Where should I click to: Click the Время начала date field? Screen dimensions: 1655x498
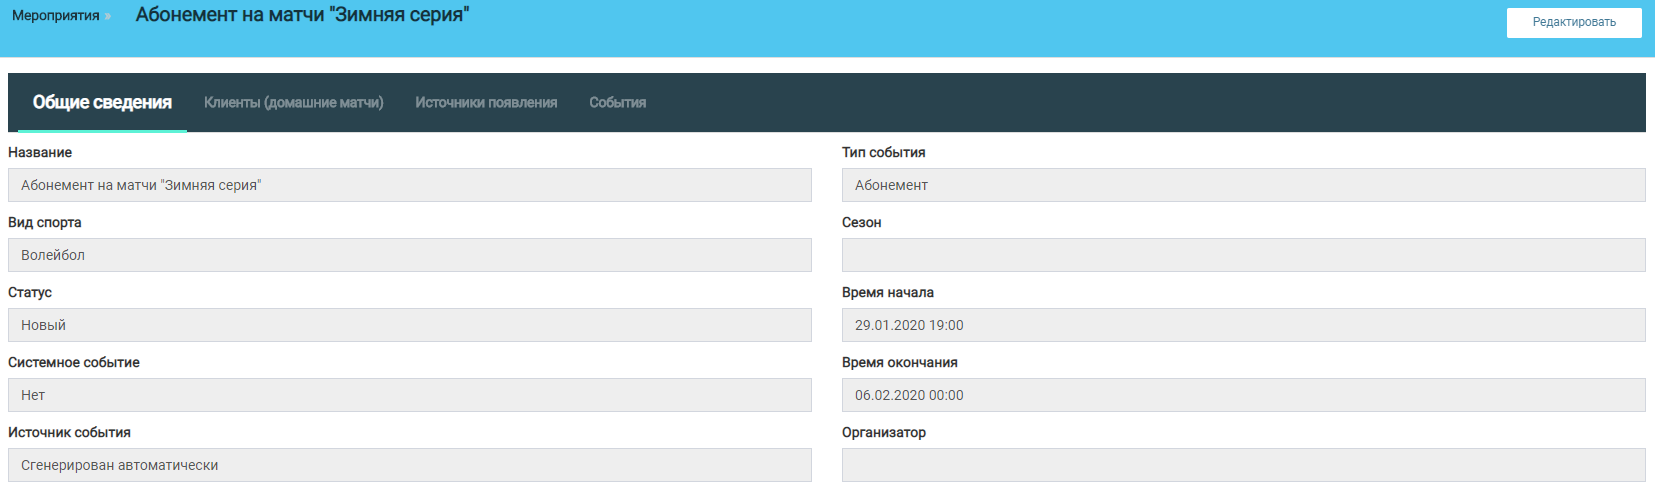[1243, 325]
